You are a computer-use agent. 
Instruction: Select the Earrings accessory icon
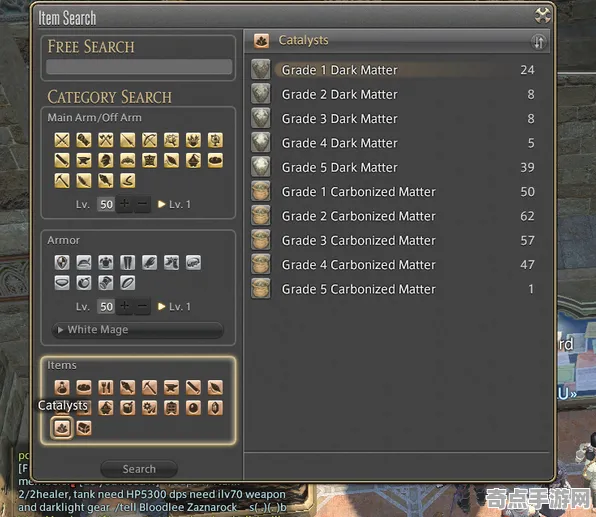84,282
